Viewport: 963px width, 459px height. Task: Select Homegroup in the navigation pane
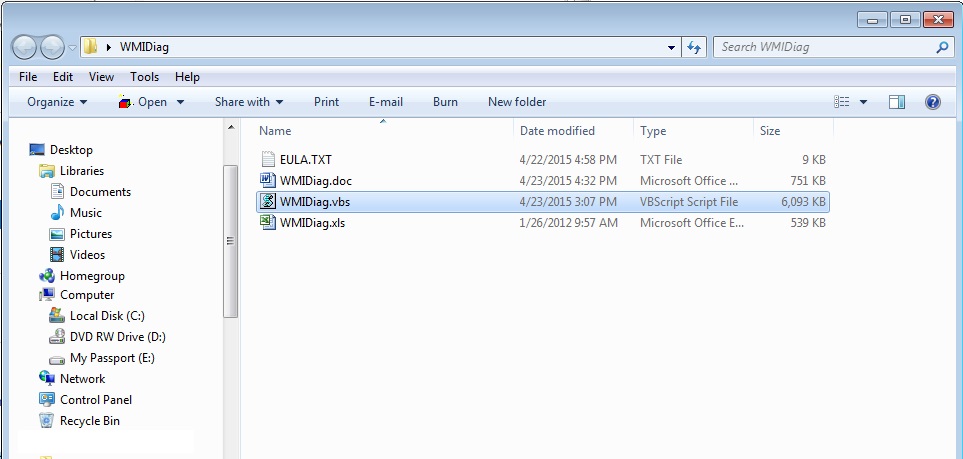(x=92, y=276)
